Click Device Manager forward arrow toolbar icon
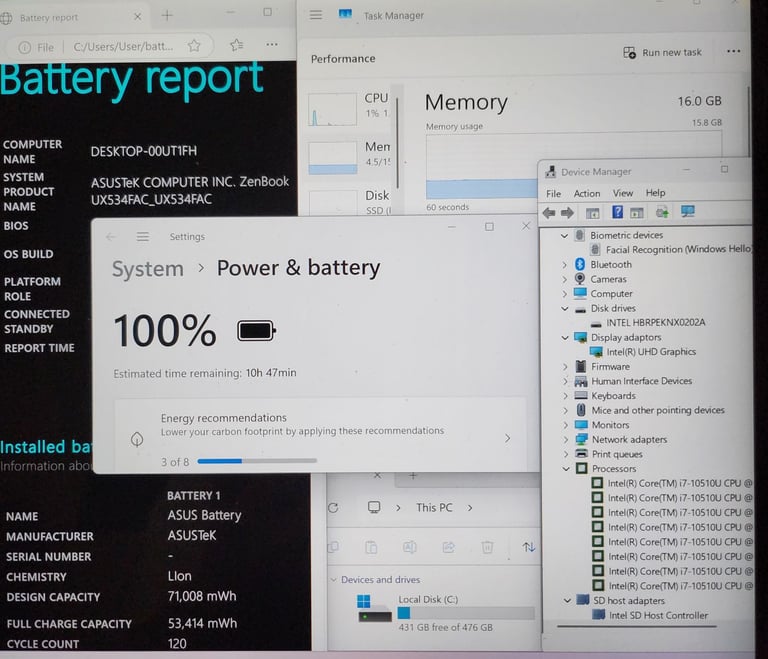This screenshot has width=768, height=659. [567, 213]
